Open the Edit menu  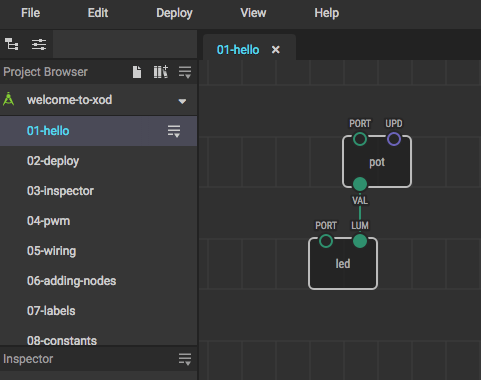point(98,13)
